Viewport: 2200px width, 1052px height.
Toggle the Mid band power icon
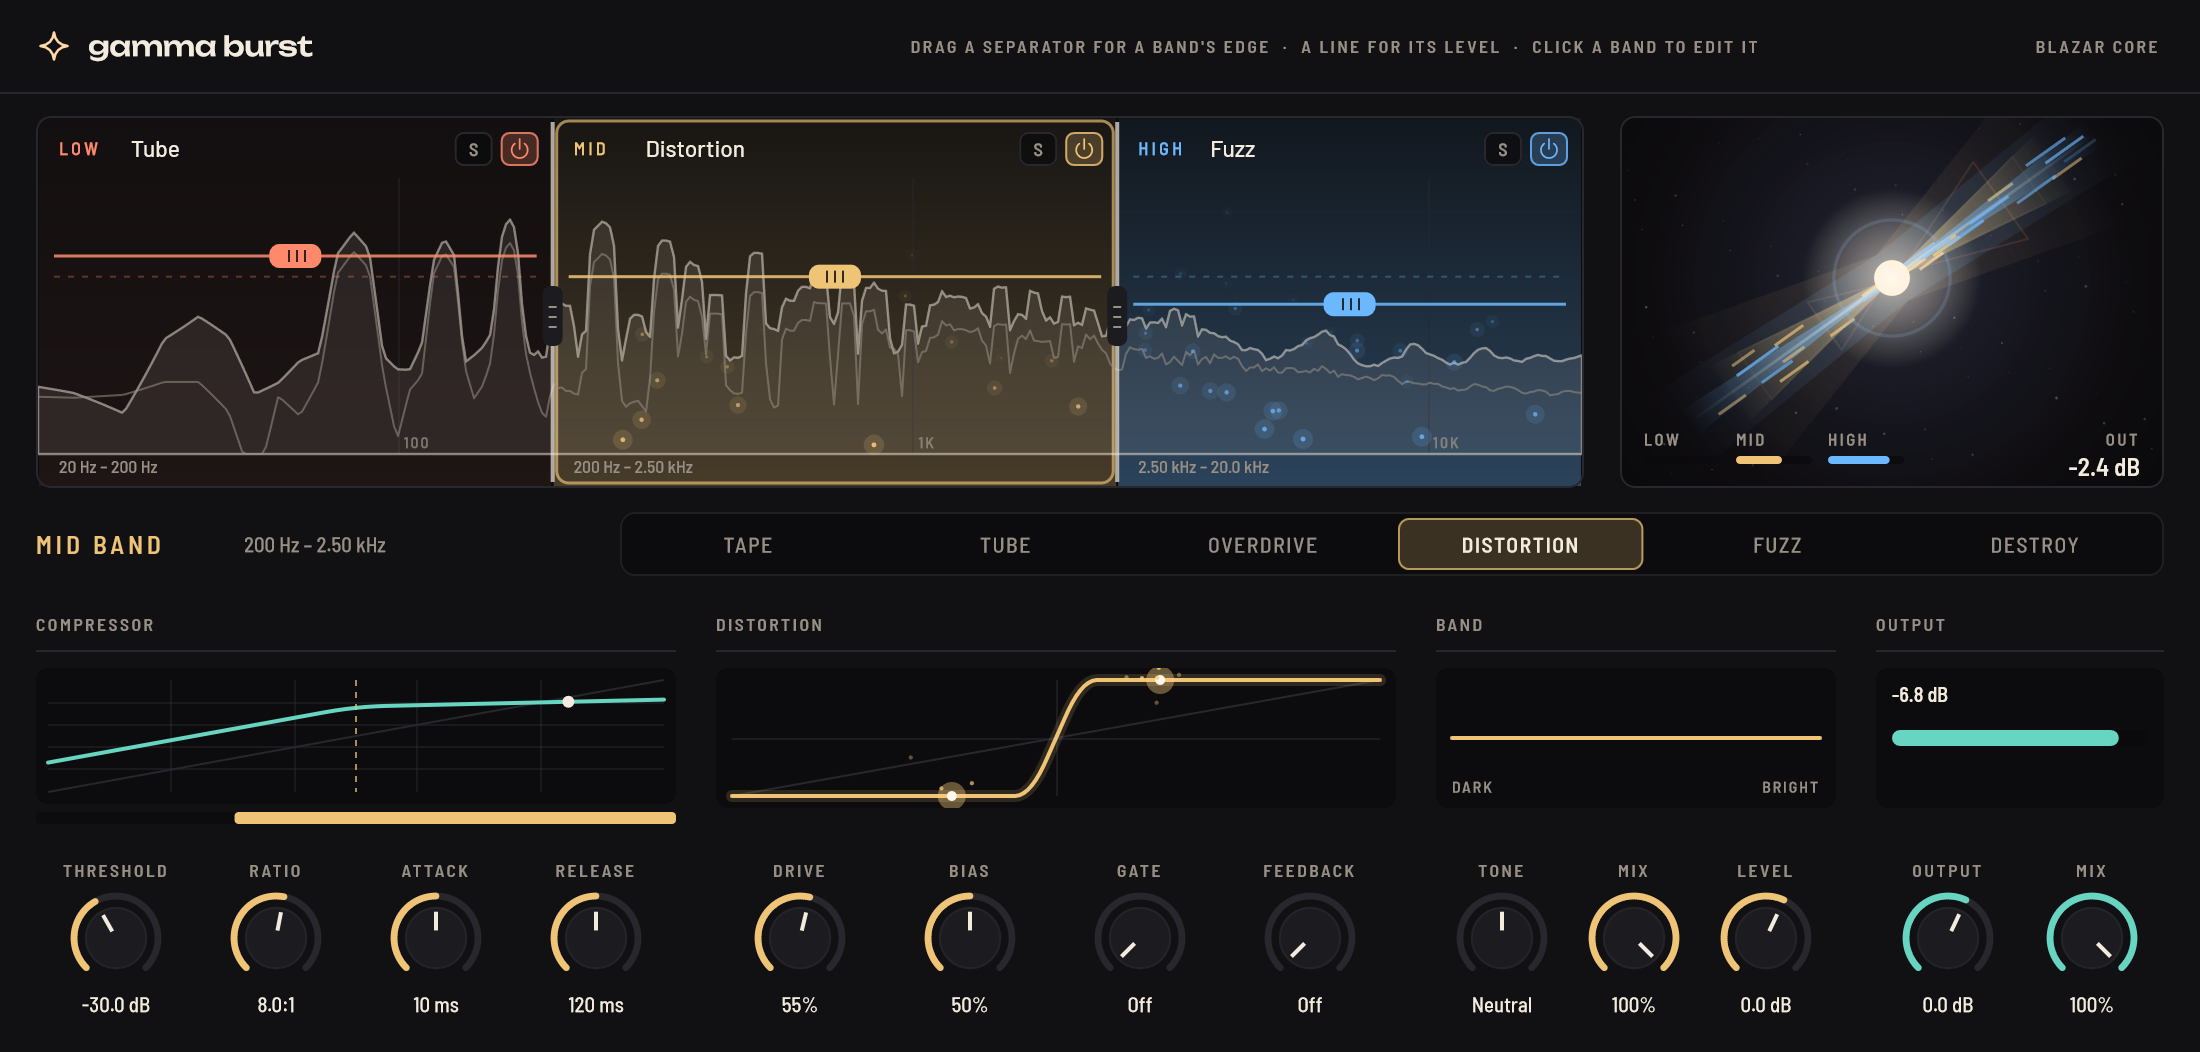pyautogui.click(x=1084, y=149)
